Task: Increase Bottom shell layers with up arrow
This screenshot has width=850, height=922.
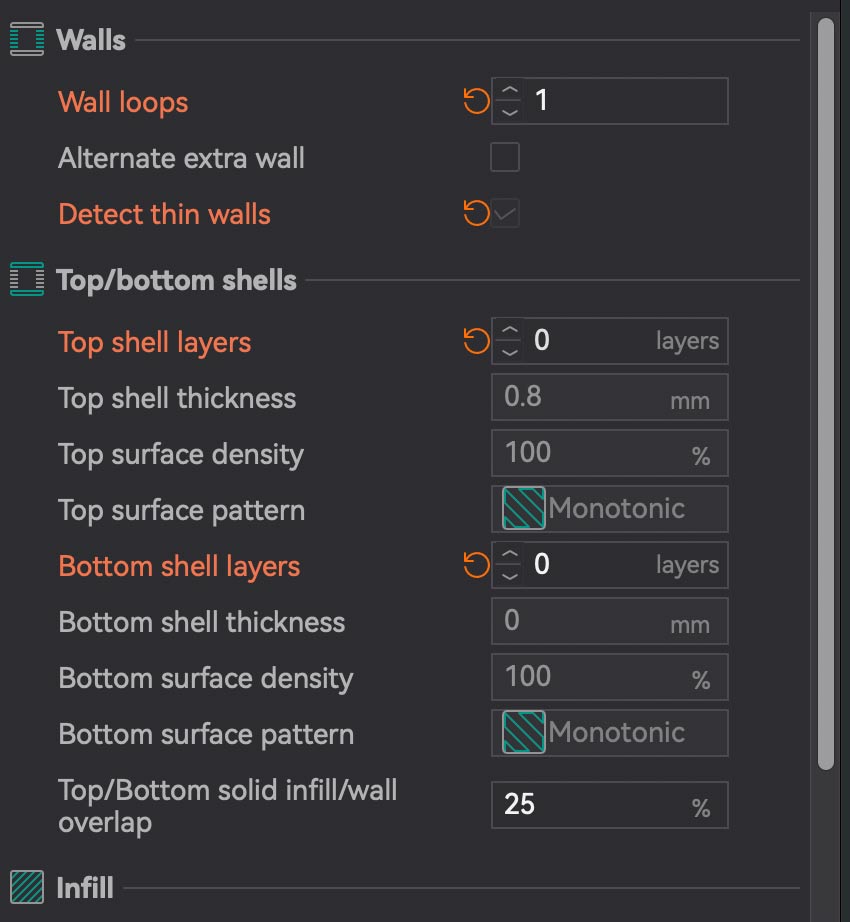Action: (510, 555)
